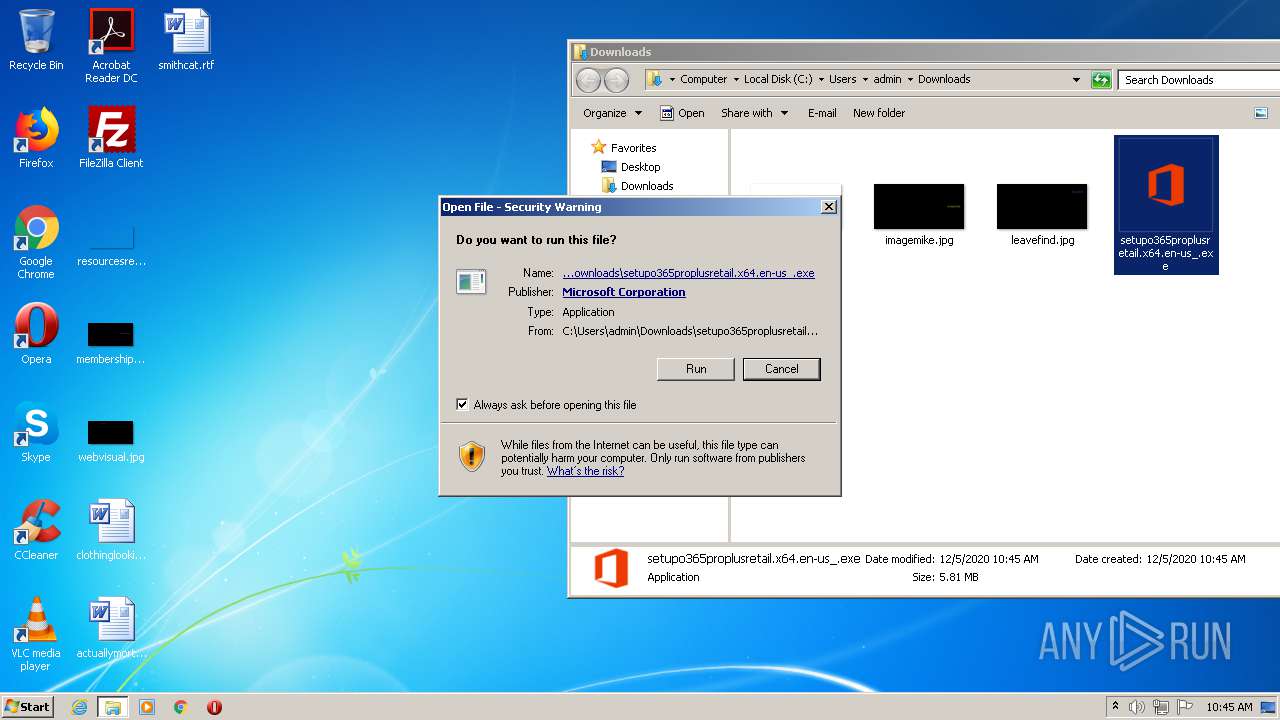The image size is (1280, 720).
Task: Open Firefox desktop shortcut
Action: [36, 138]
